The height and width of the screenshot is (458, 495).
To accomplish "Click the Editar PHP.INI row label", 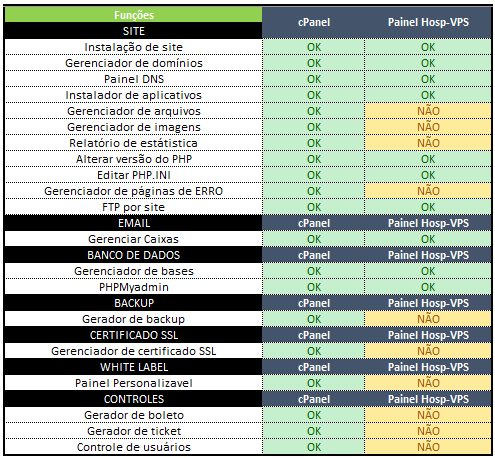I will [x=134, y=175].
